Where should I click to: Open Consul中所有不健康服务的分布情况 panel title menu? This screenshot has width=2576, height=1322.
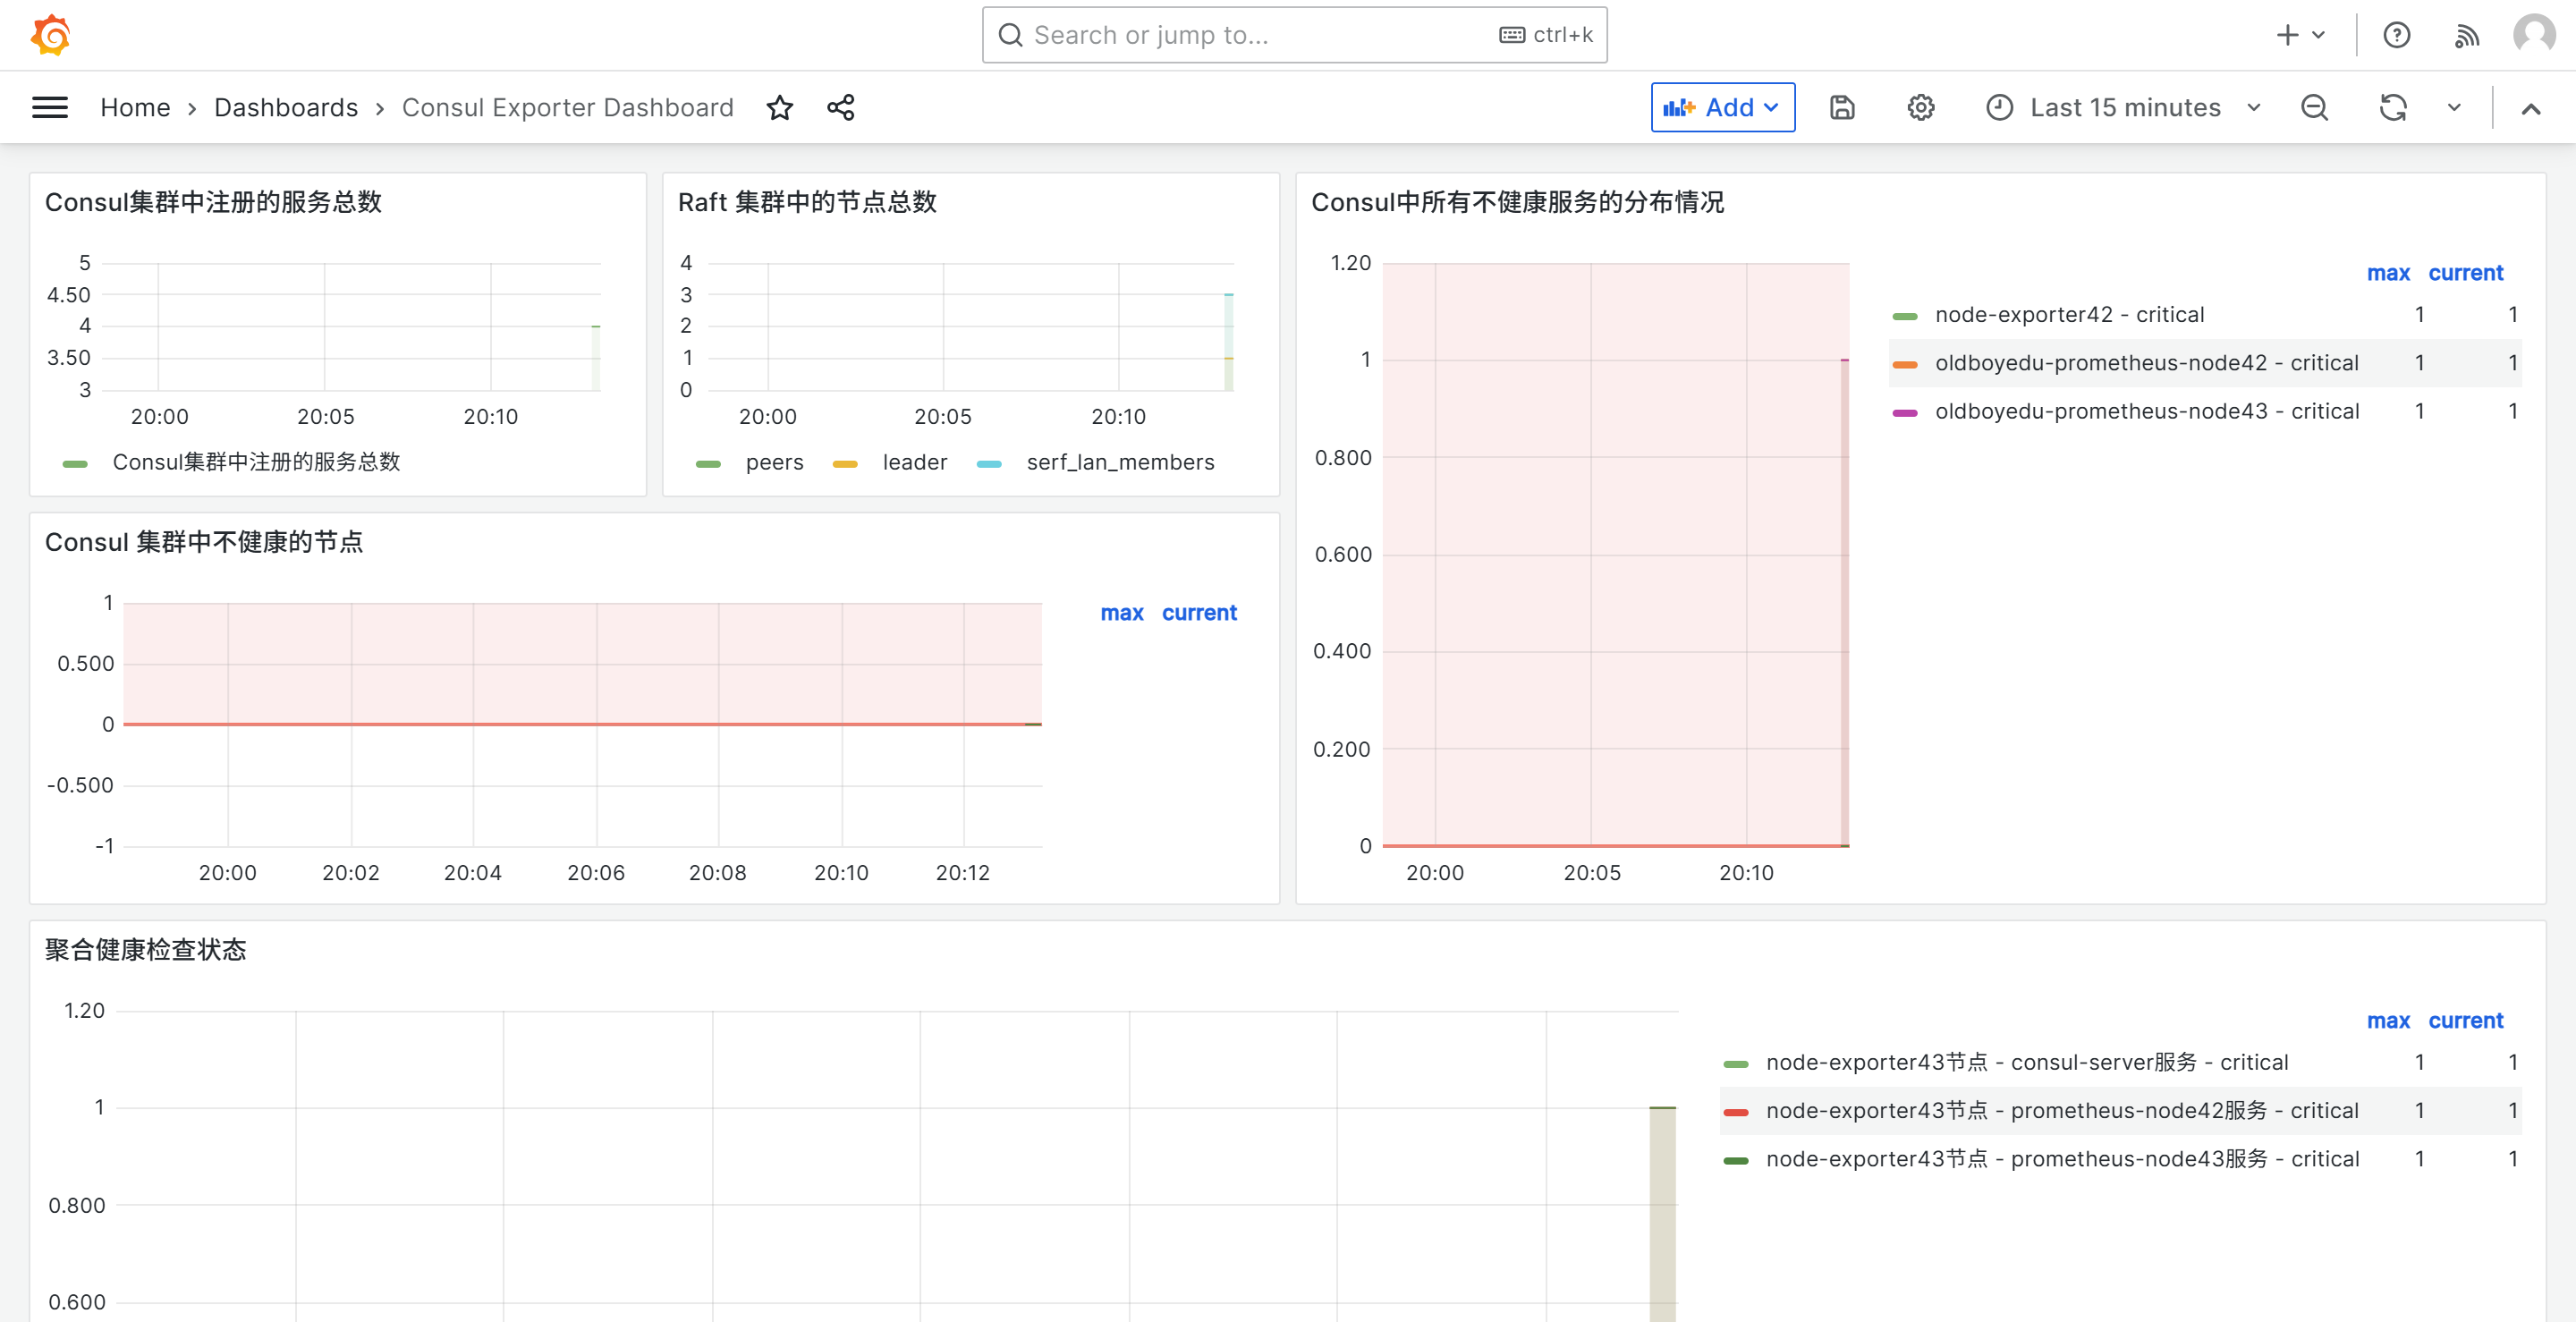pos(1517,202)
